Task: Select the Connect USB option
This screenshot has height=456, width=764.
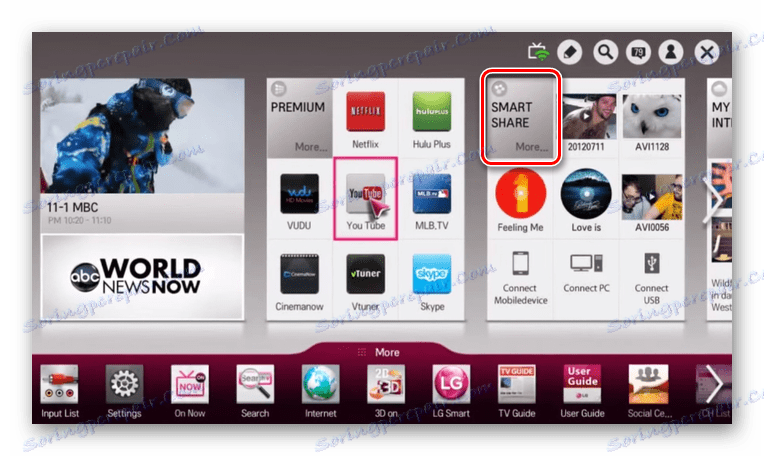Action: pos(651,279)
